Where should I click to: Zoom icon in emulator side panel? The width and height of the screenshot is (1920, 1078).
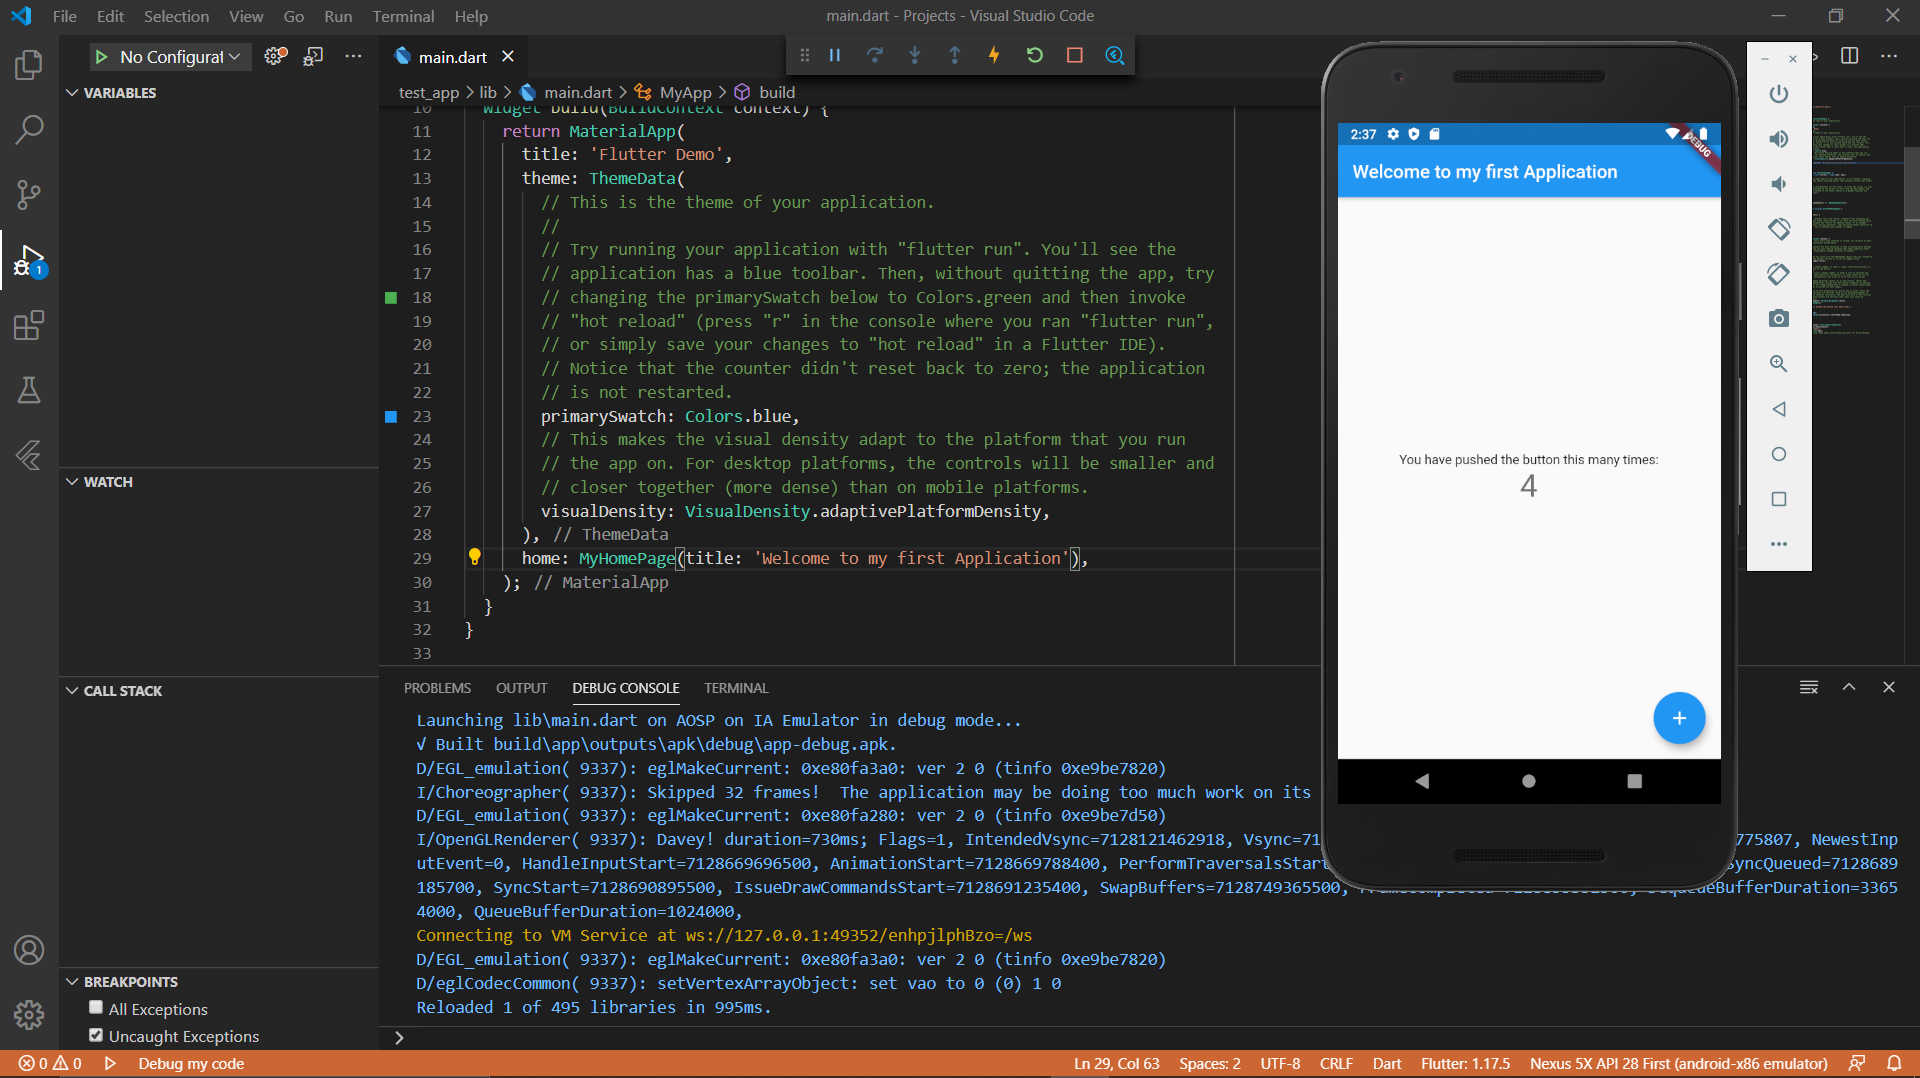[1778, 364]
